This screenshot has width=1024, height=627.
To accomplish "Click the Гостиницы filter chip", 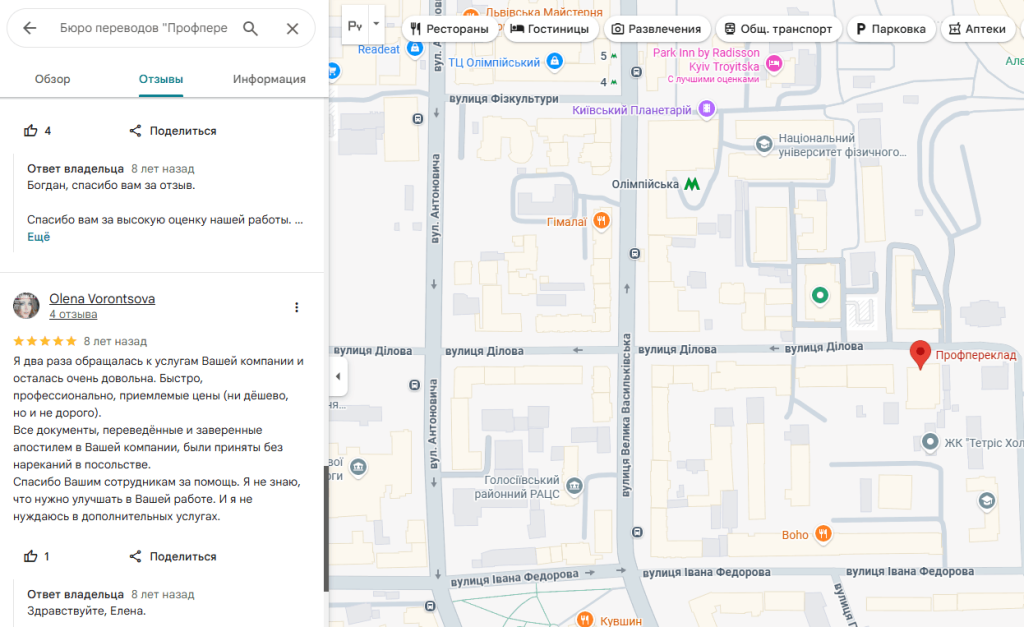I will point(550,29).
